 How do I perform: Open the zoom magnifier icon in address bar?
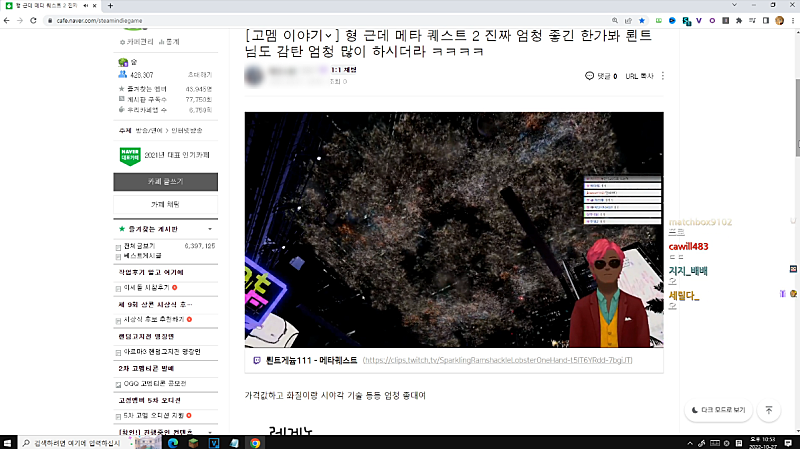pyautogui.click(x=615, y=20)
